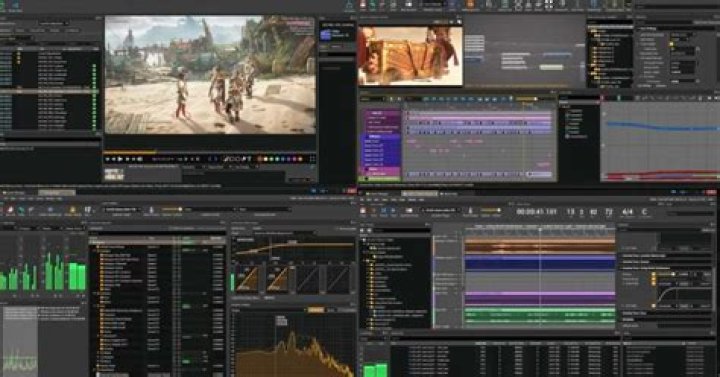This screenshot has height=377, width=720.
Task: Change the 4/4 time signature field
Action: click(x=627, y=212)
